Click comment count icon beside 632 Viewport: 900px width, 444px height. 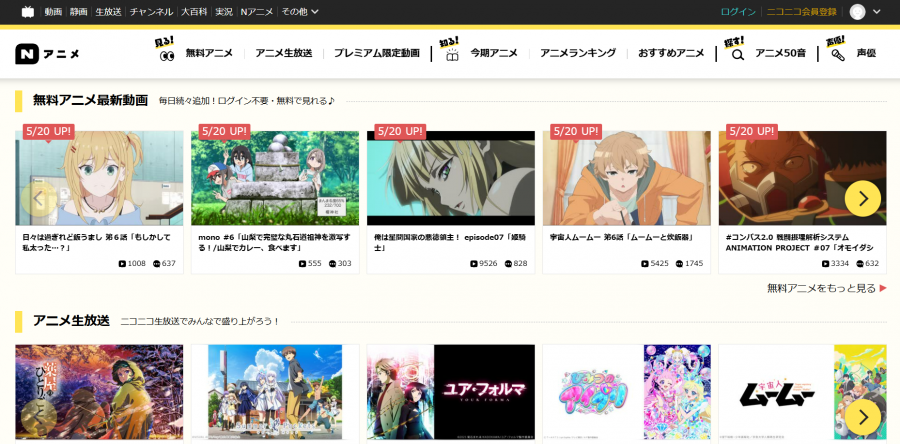pyautogui.click(x=860, y=264)
